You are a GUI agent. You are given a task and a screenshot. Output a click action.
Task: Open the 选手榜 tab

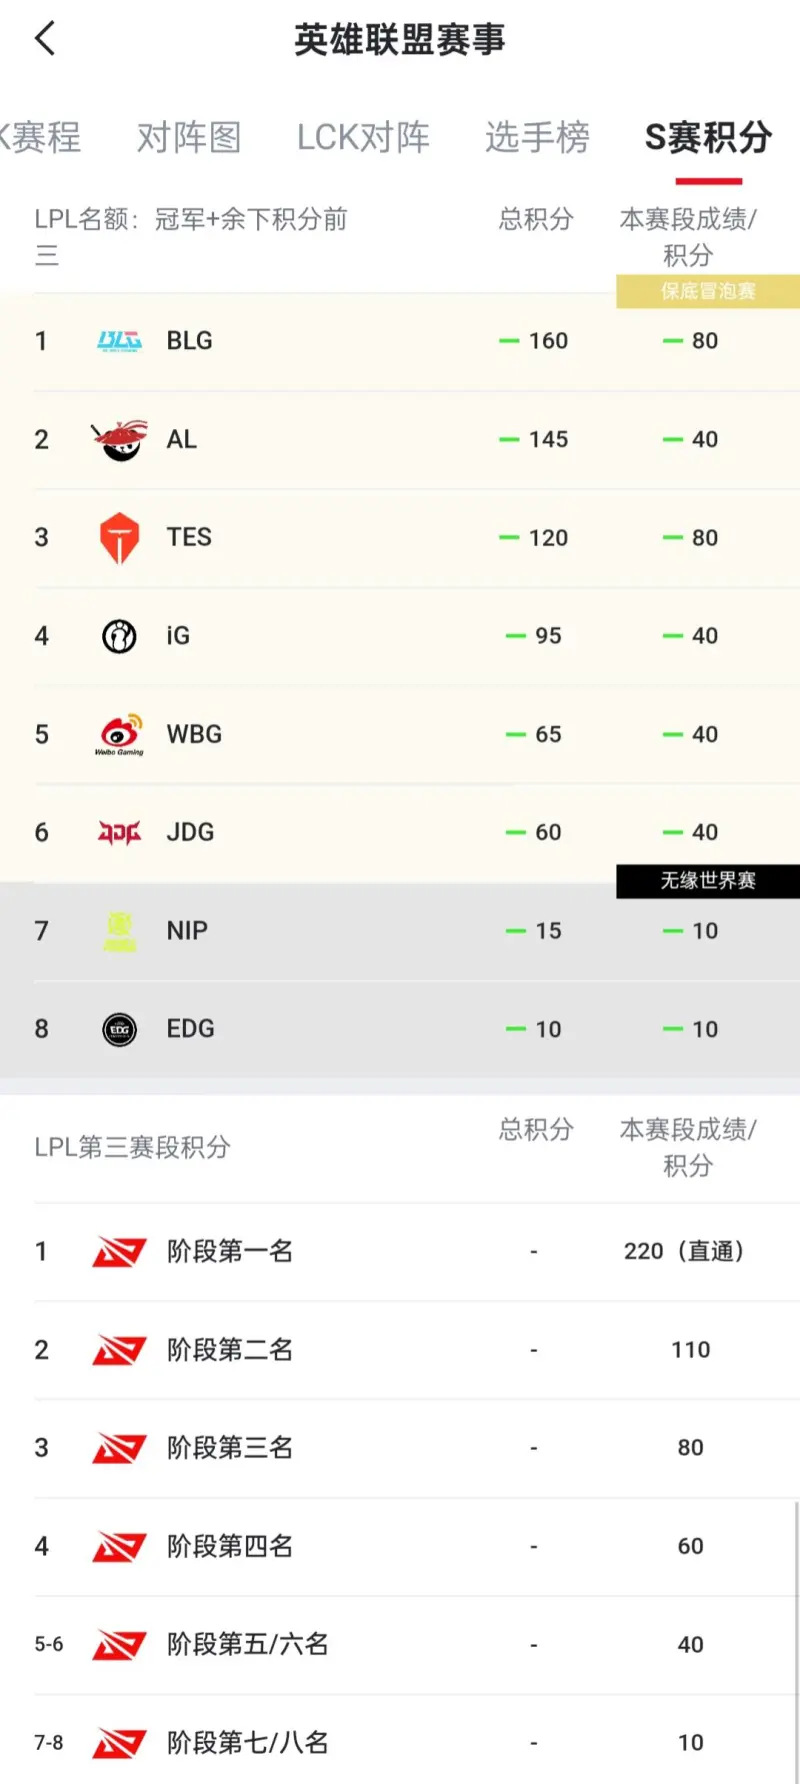pyautogui.click(x=537, y=140)
